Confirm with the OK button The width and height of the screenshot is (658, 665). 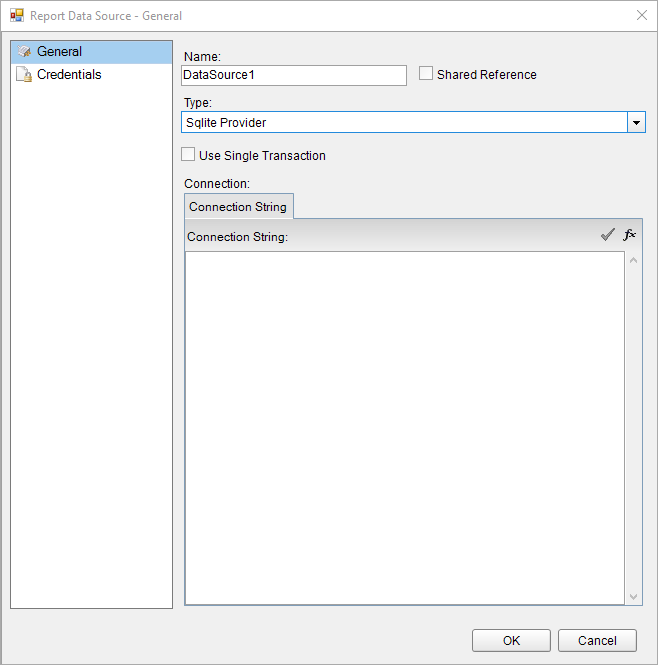pos(511,640)
